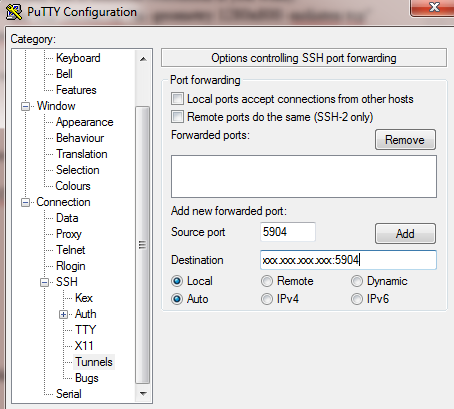The width and height of the screenshot is (454, 409).
Task: Open the Behaviour category
Action: pyautogui.click(x=80, y=138)
